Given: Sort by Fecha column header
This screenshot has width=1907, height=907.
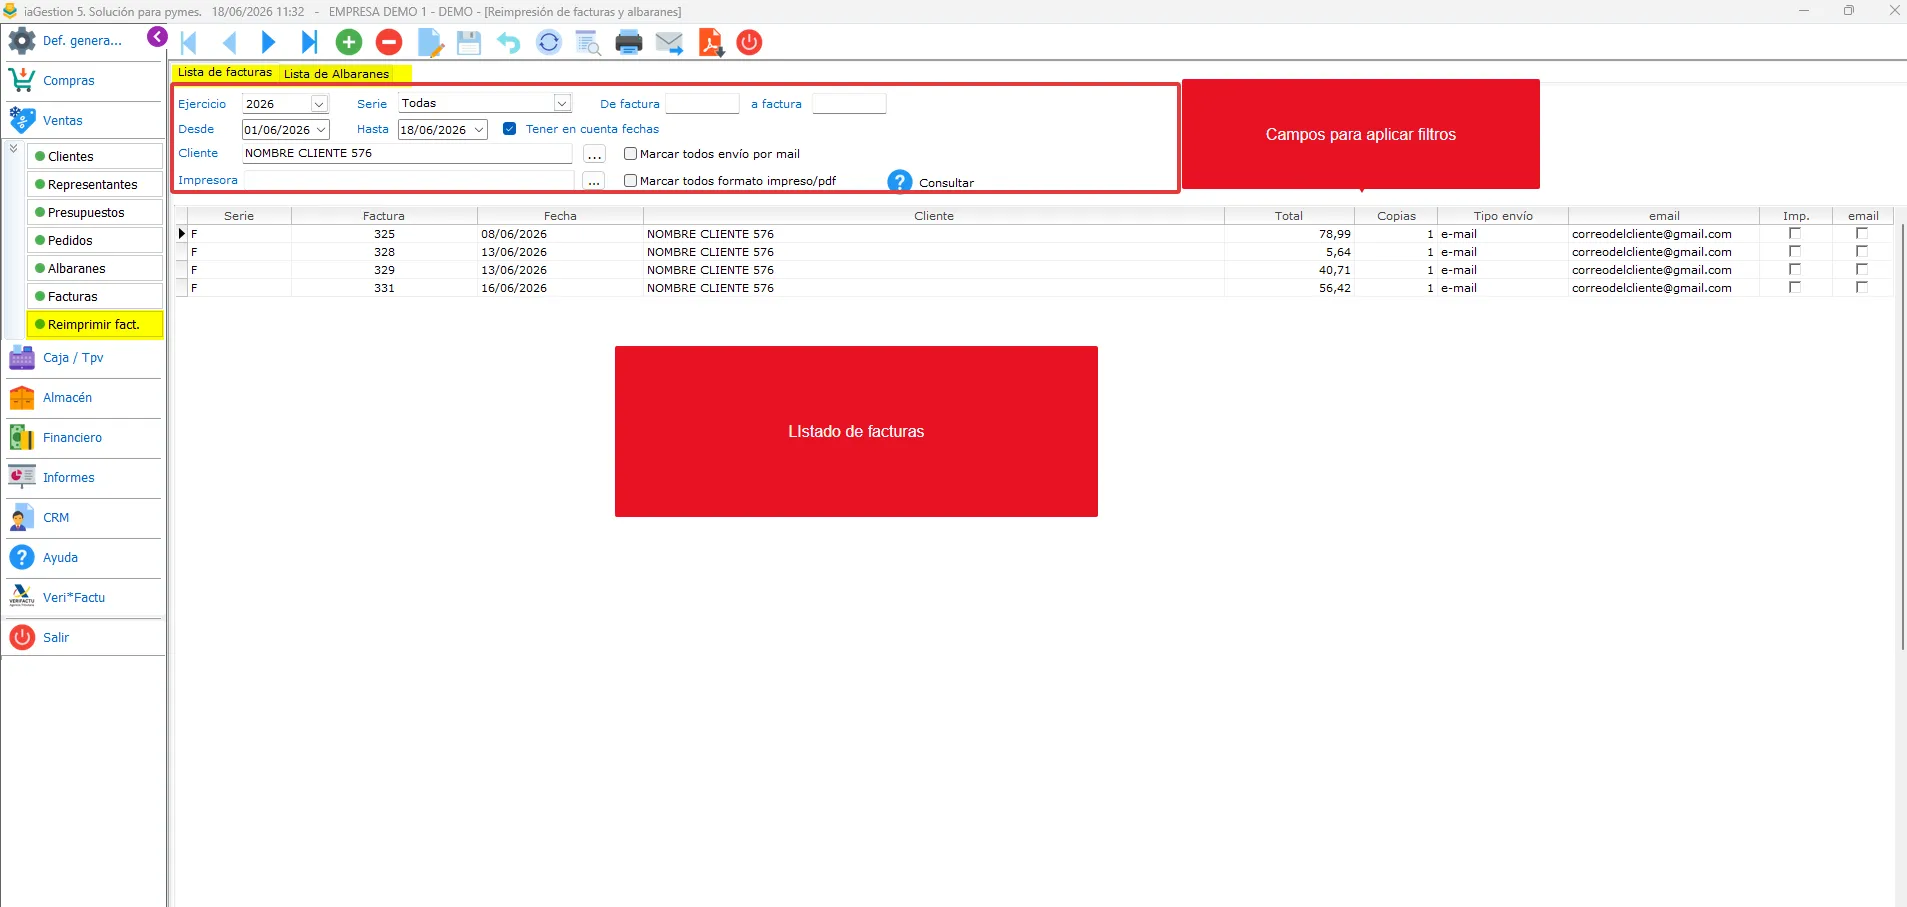Looking at the screenshot, I should pos(560,215).
